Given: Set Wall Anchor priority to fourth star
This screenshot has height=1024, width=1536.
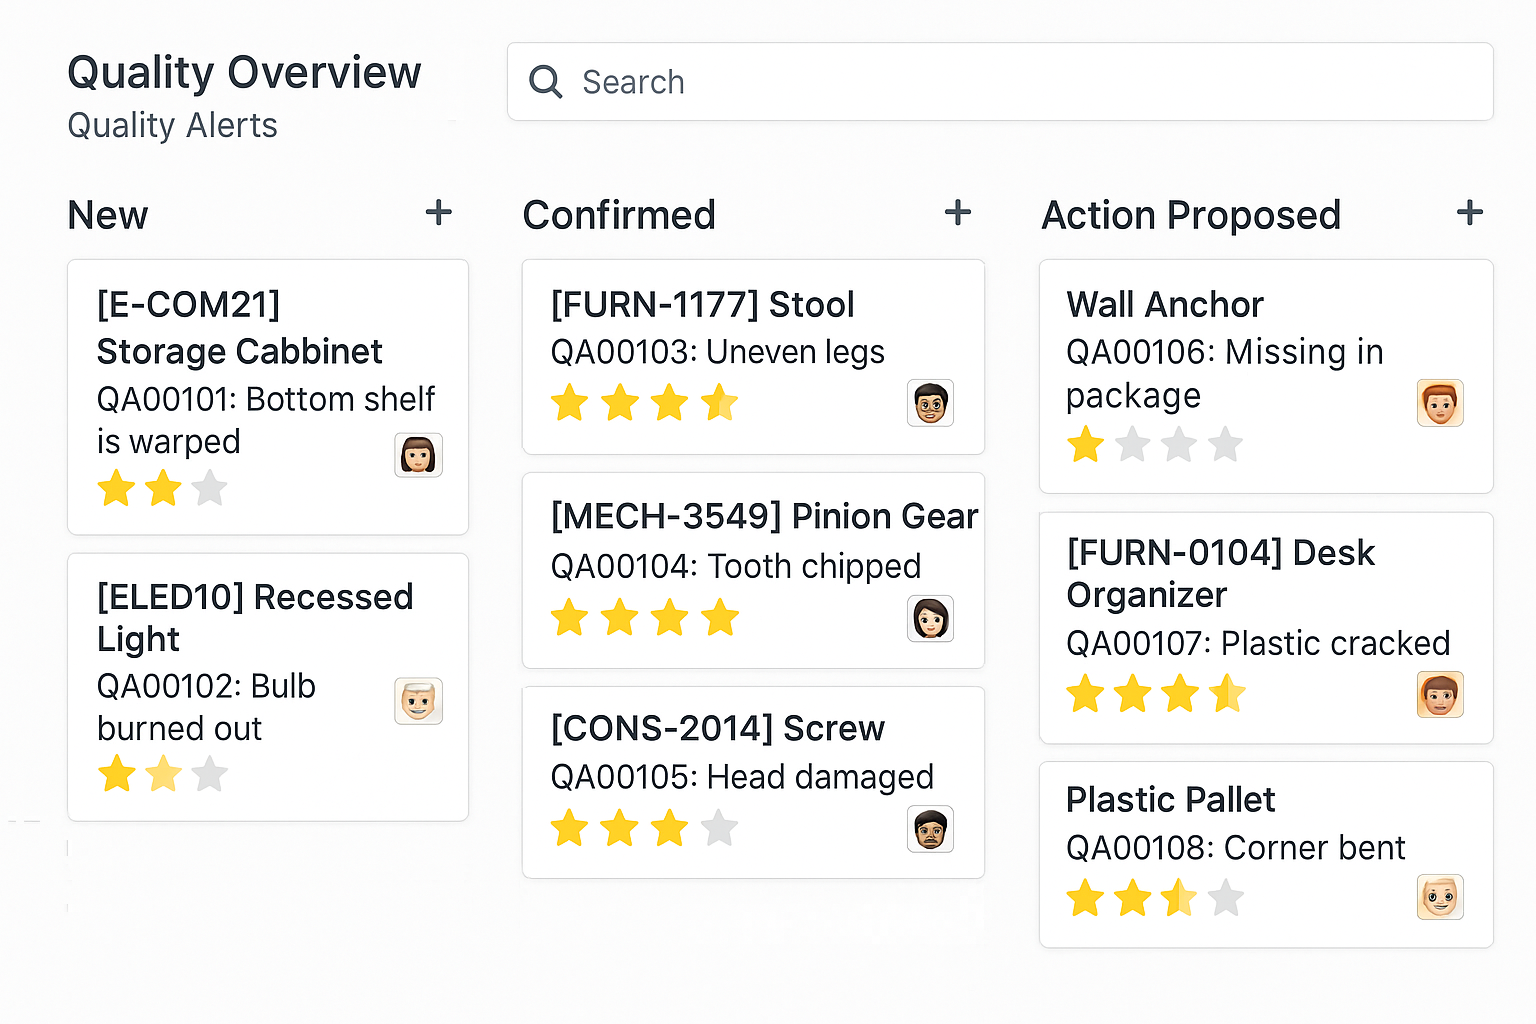Looking at the screenshot, I should coord(1225,444).
